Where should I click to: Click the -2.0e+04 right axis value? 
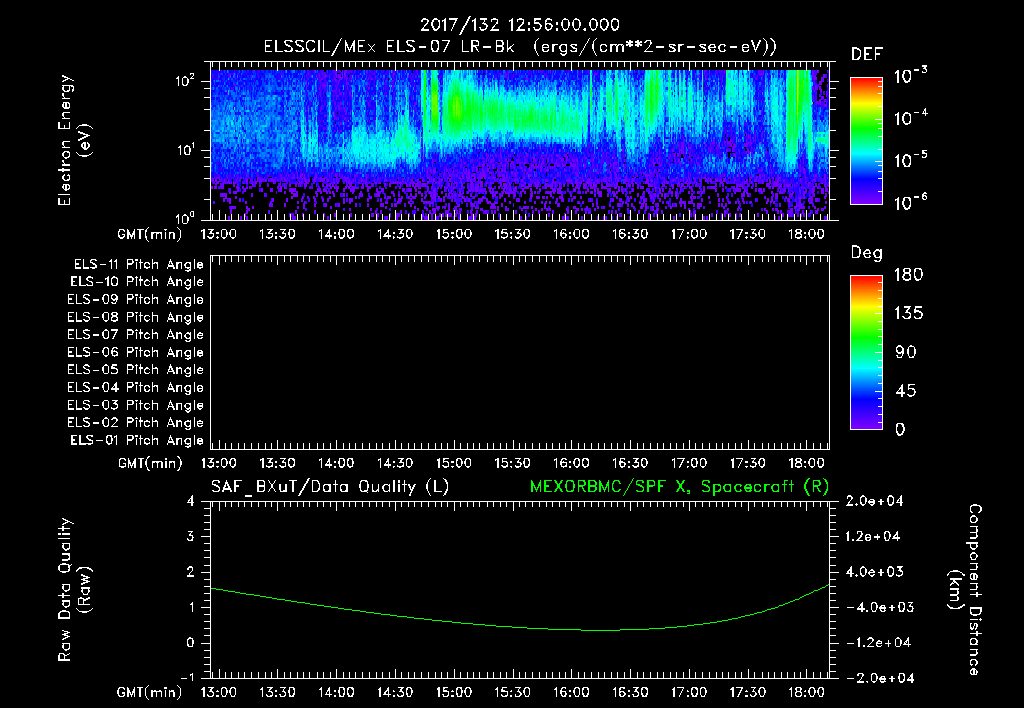[878, 678]
